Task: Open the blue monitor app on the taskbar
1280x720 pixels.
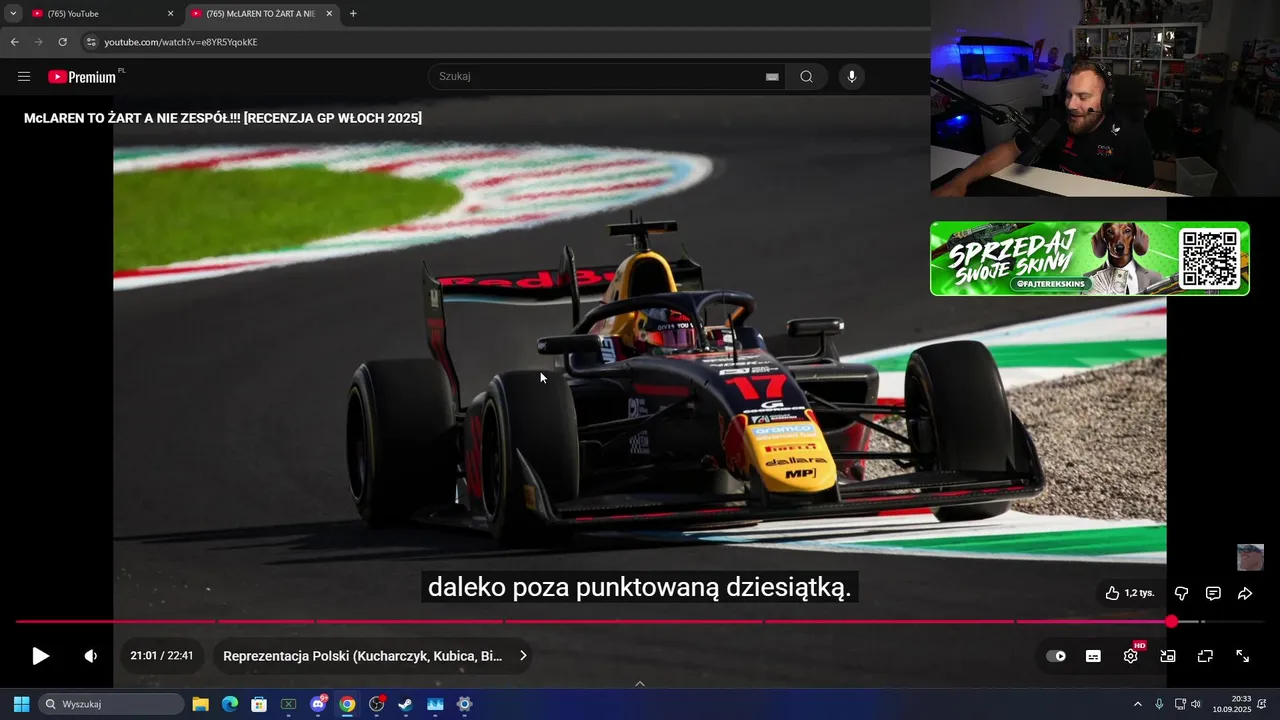Action: (435, 704)
